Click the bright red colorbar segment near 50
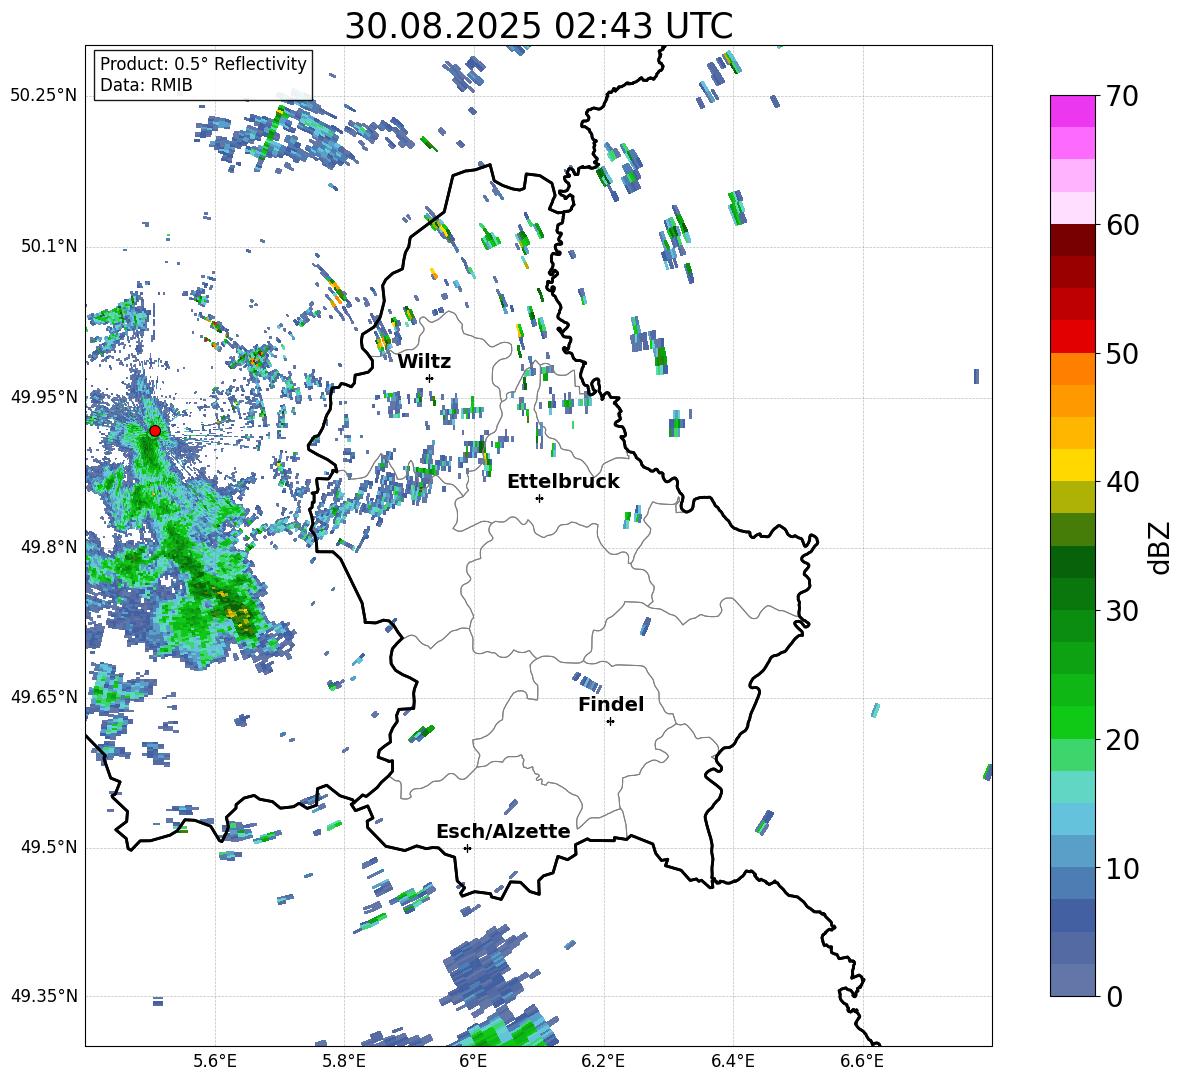The height and width of the screenshot is (1081, 1184). click(1072, 337)
